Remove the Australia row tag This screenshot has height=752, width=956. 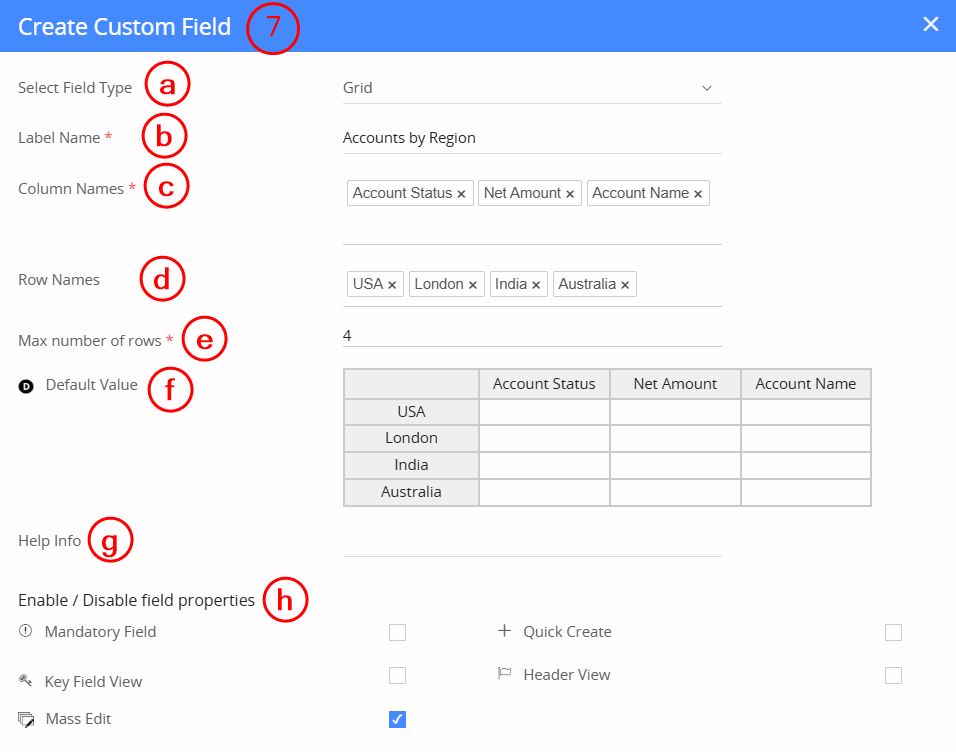coord(625,285)
